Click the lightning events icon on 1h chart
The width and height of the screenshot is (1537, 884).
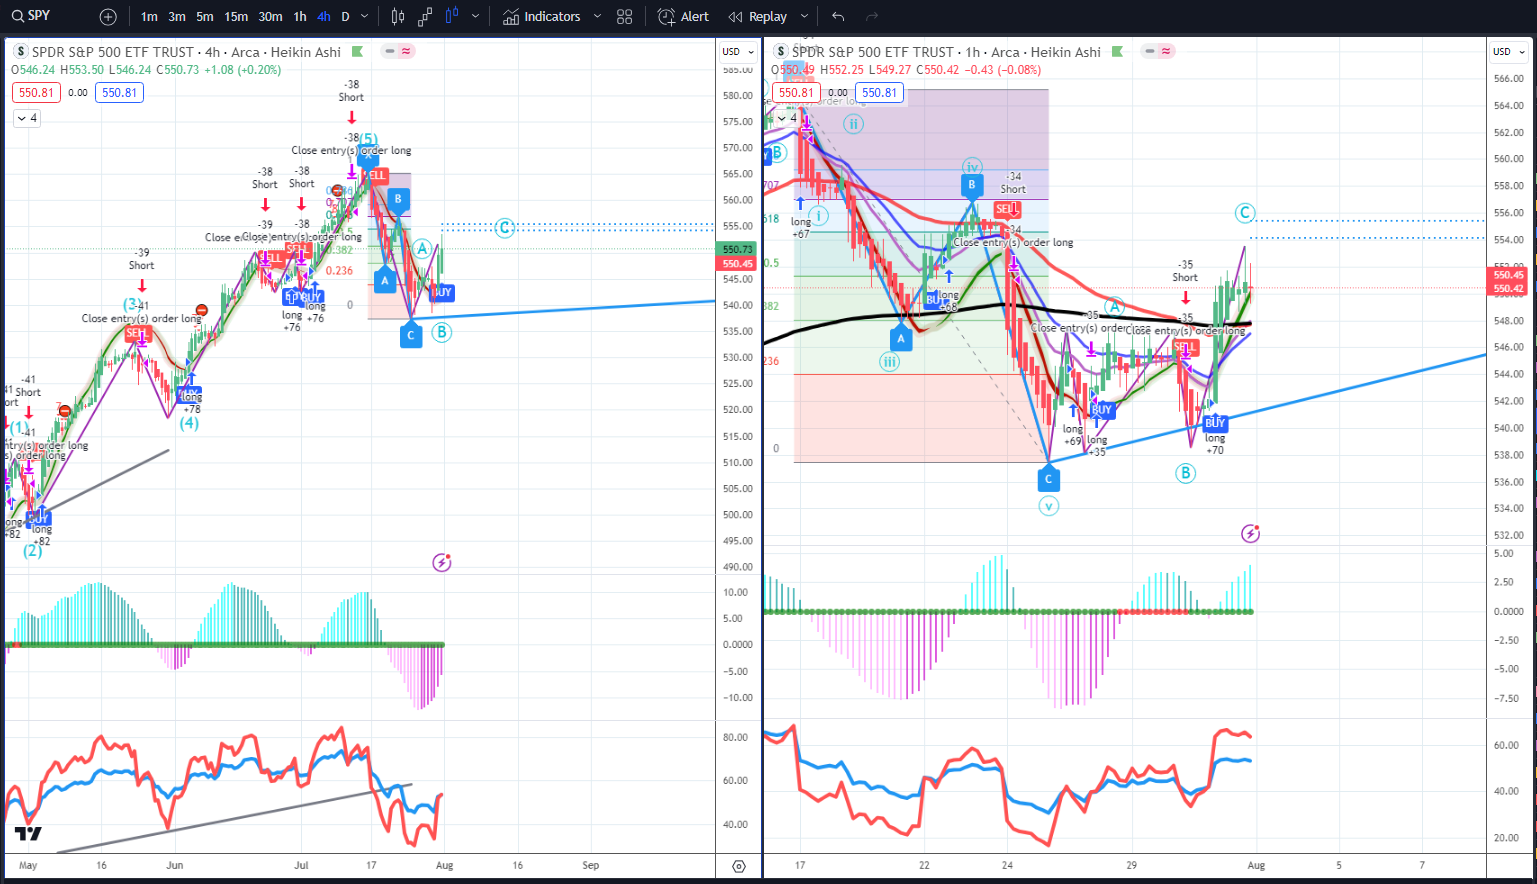pos(1250,534)
